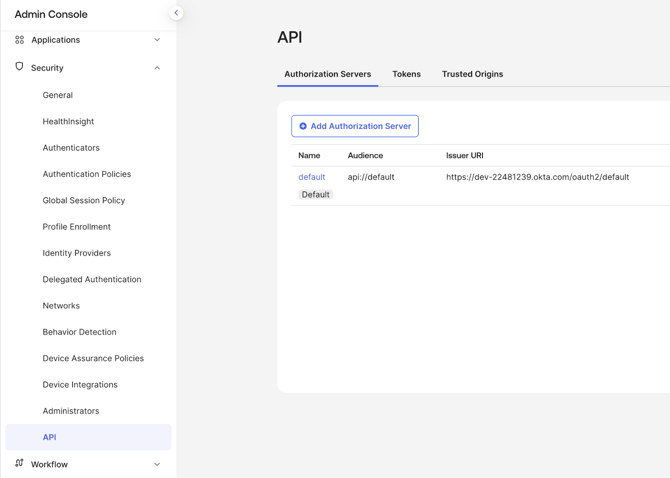Open the default authorization server link
This screenshot has height=478, width=670.
pyautogui.click(x=311, y=177)
